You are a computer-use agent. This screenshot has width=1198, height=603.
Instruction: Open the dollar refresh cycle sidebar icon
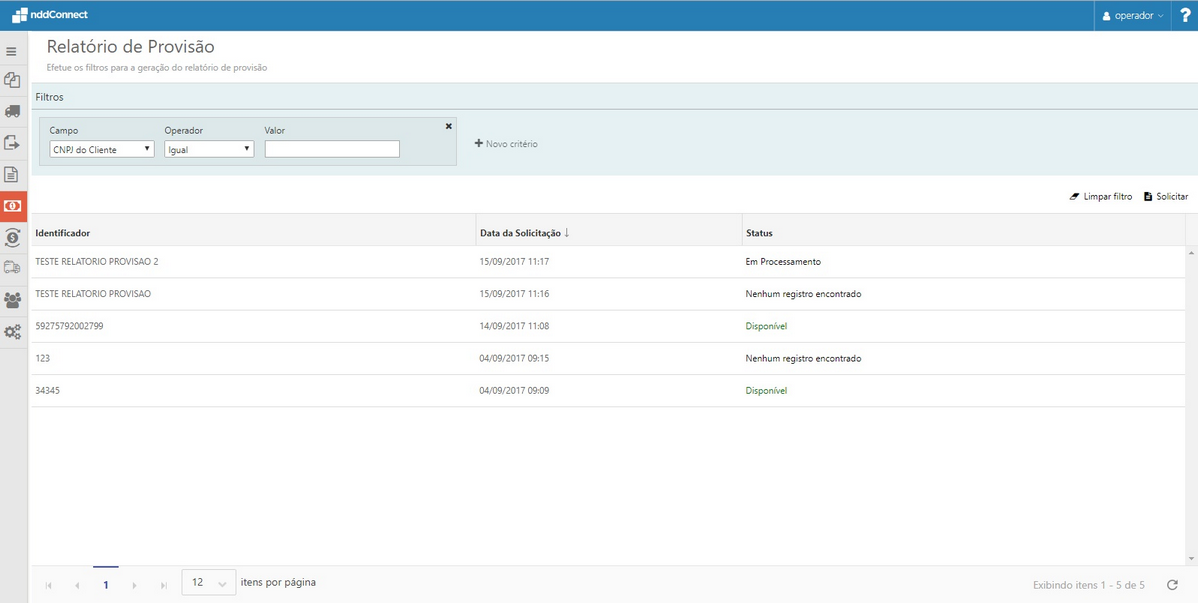(x=13, y=237)
